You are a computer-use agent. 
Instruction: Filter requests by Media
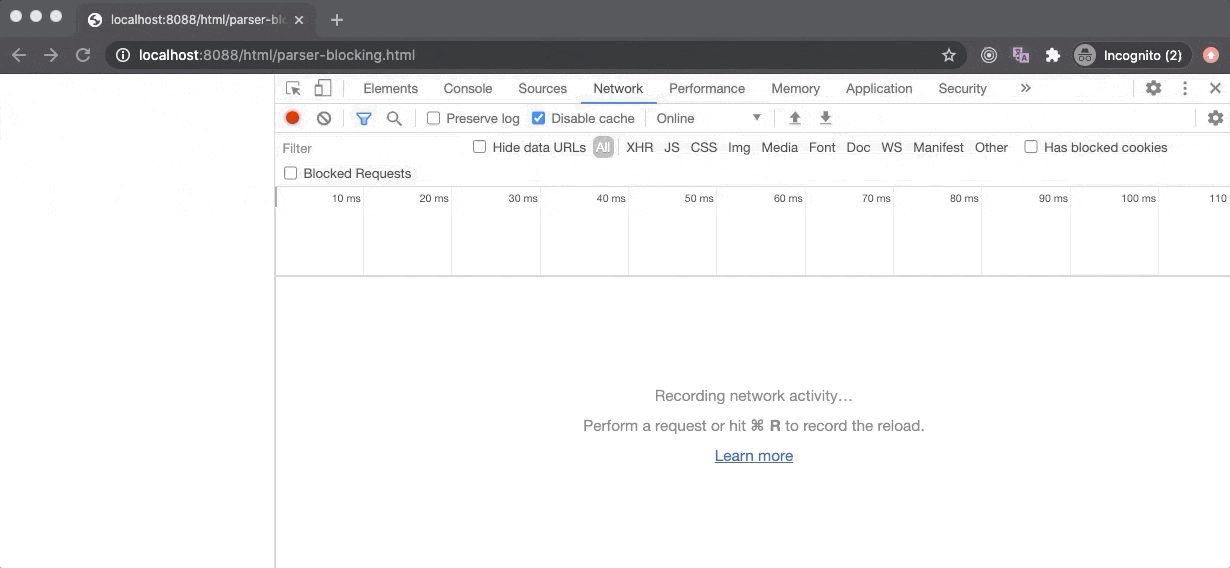[780, 147]
